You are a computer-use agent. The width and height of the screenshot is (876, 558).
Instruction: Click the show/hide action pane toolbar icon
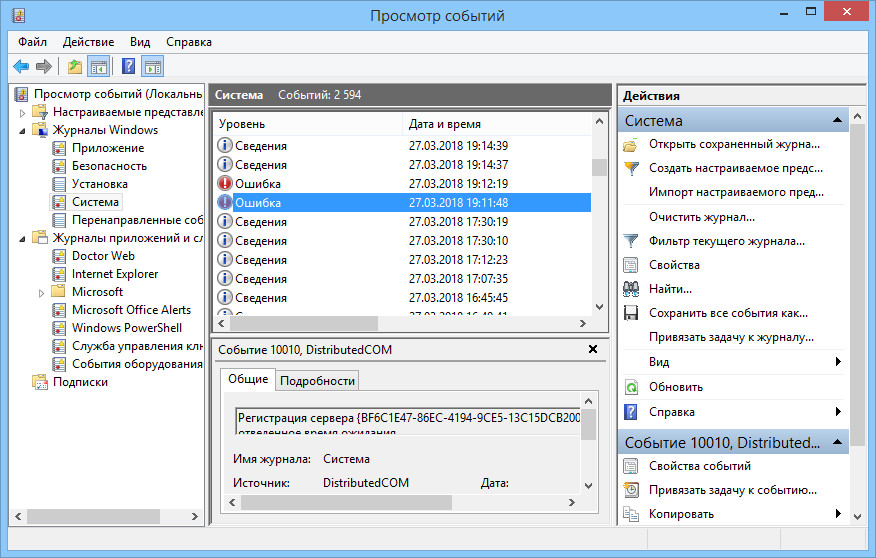point(153,67)
